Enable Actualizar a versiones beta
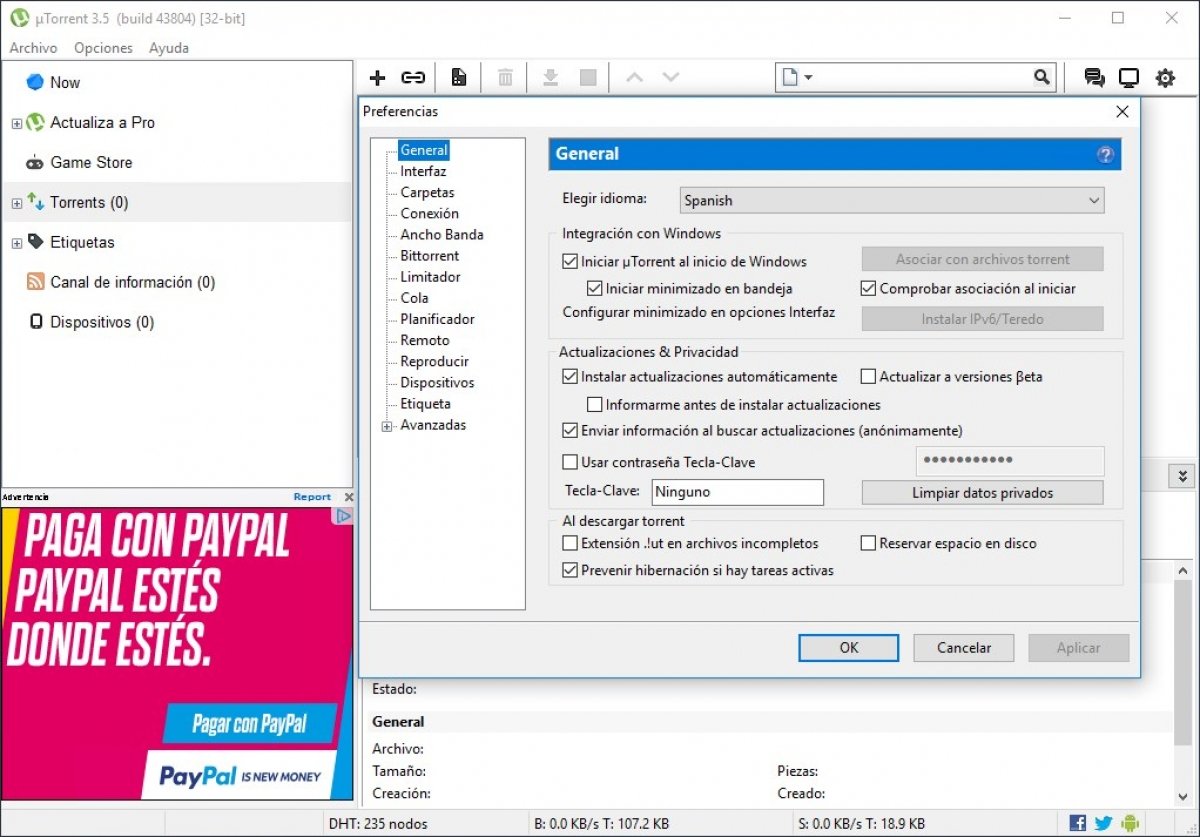 coord(868,377)
